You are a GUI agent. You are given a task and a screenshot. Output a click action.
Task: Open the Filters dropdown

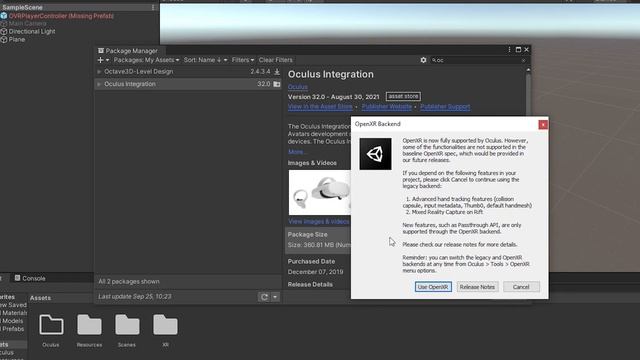(x=242, y=60)
